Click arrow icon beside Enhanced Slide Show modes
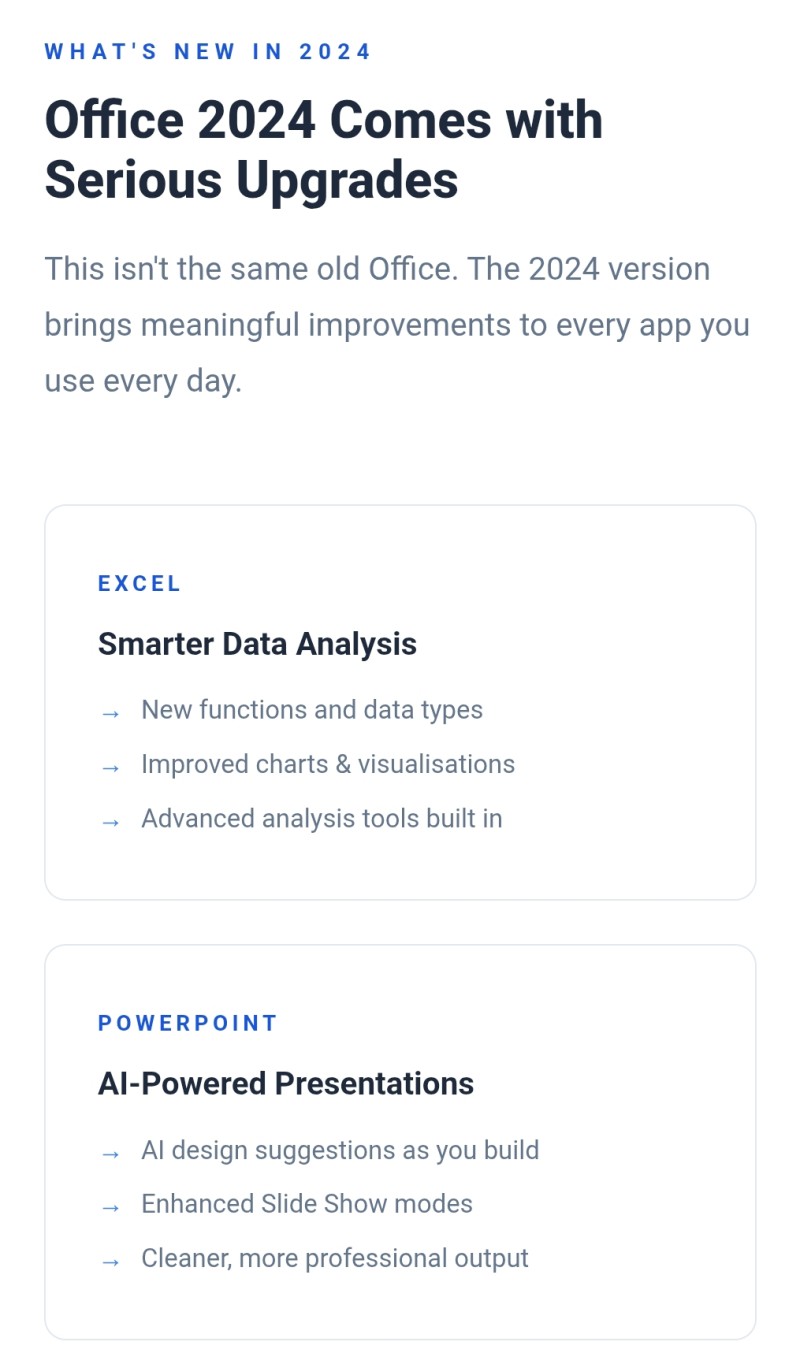800x1364 pixels. pyautogui.click(x=110, y=1207)
